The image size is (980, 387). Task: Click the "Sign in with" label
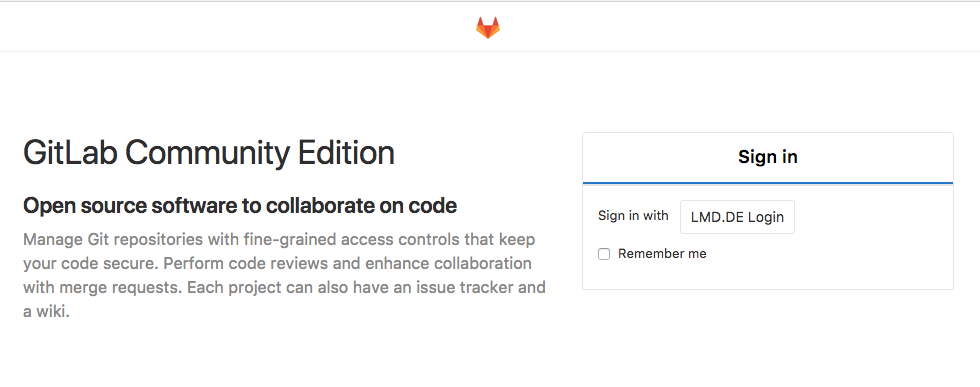tap(633, 216)
